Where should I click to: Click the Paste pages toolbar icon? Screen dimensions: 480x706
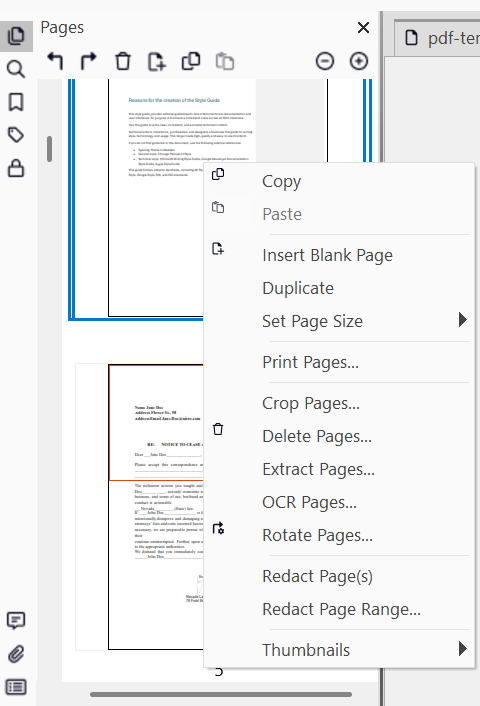pos(225,61)
